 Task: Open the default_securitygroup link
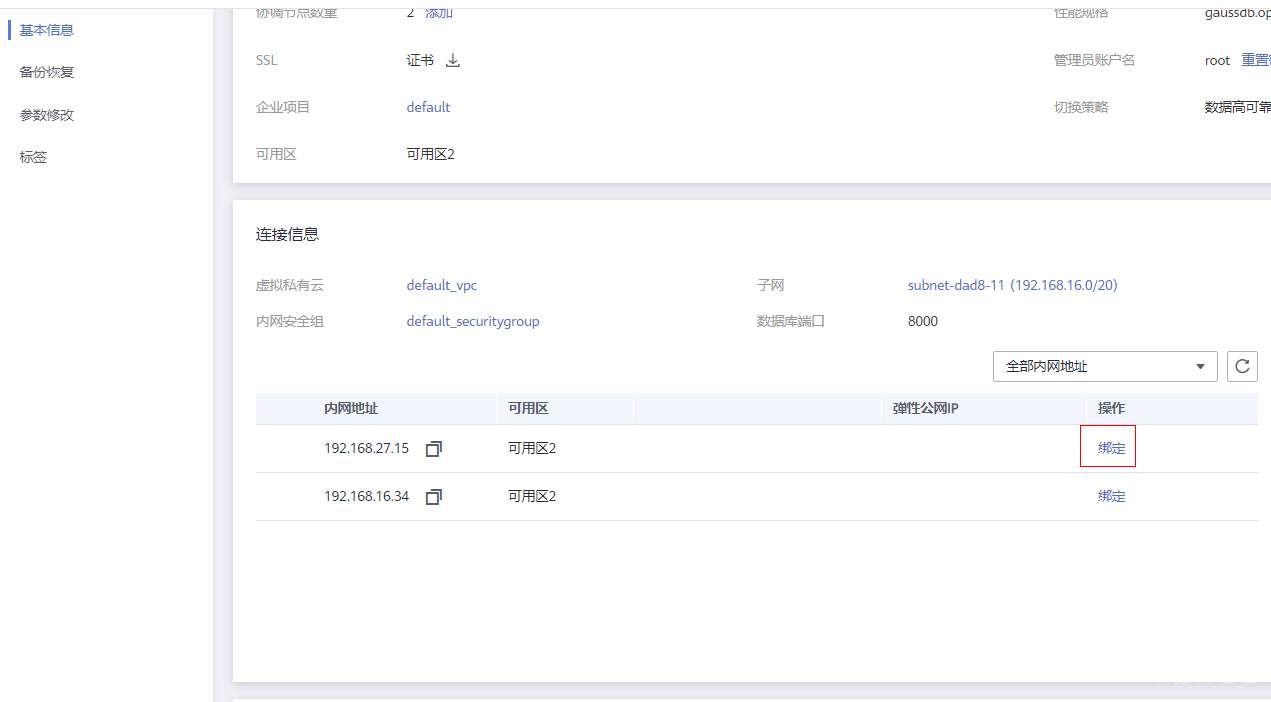(x=472, y=321)
